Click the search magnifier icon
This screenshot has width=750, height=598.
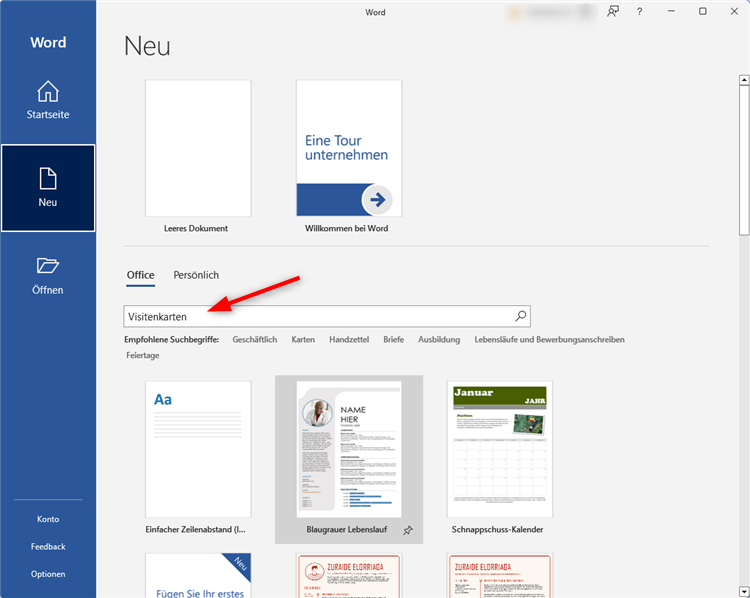click(520, 316)
